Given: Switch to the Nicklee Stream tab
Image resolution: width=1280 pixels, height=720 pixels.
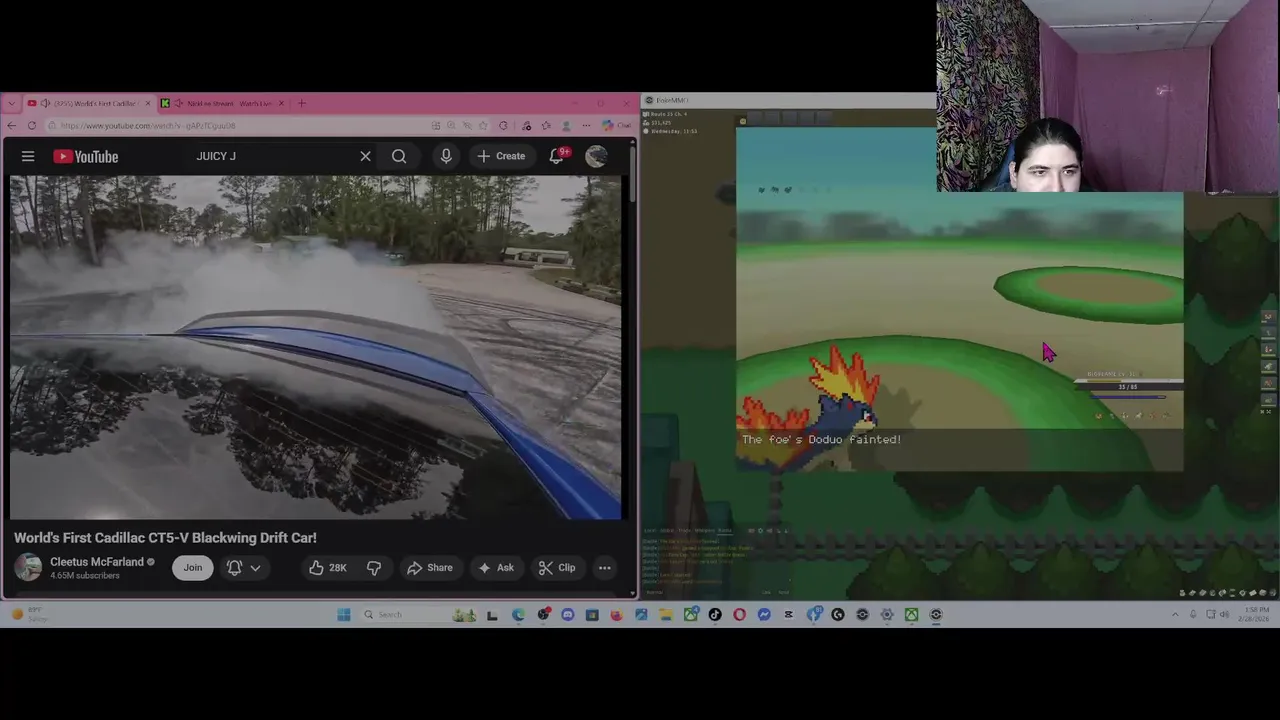Looking at the screenshot, I should point(224,103).
